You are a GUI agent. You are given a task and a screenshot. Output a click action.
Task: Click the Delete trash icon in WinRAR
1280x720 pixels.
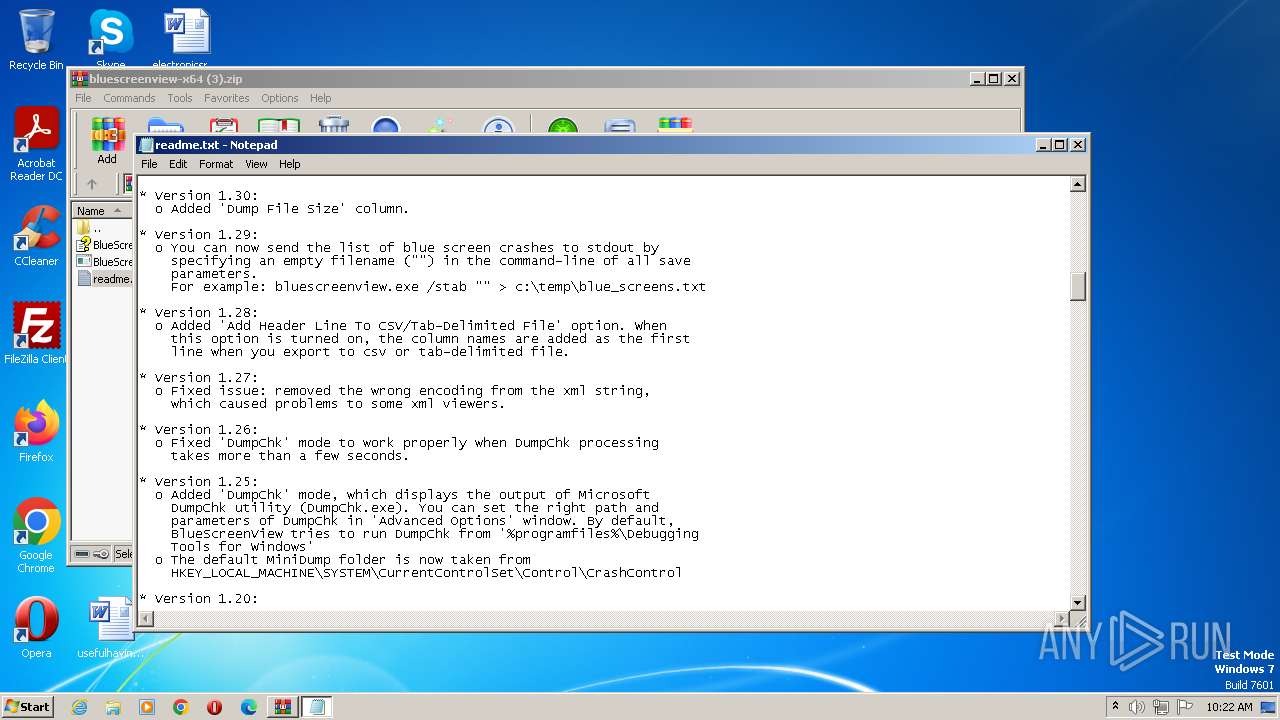point(333,125)
